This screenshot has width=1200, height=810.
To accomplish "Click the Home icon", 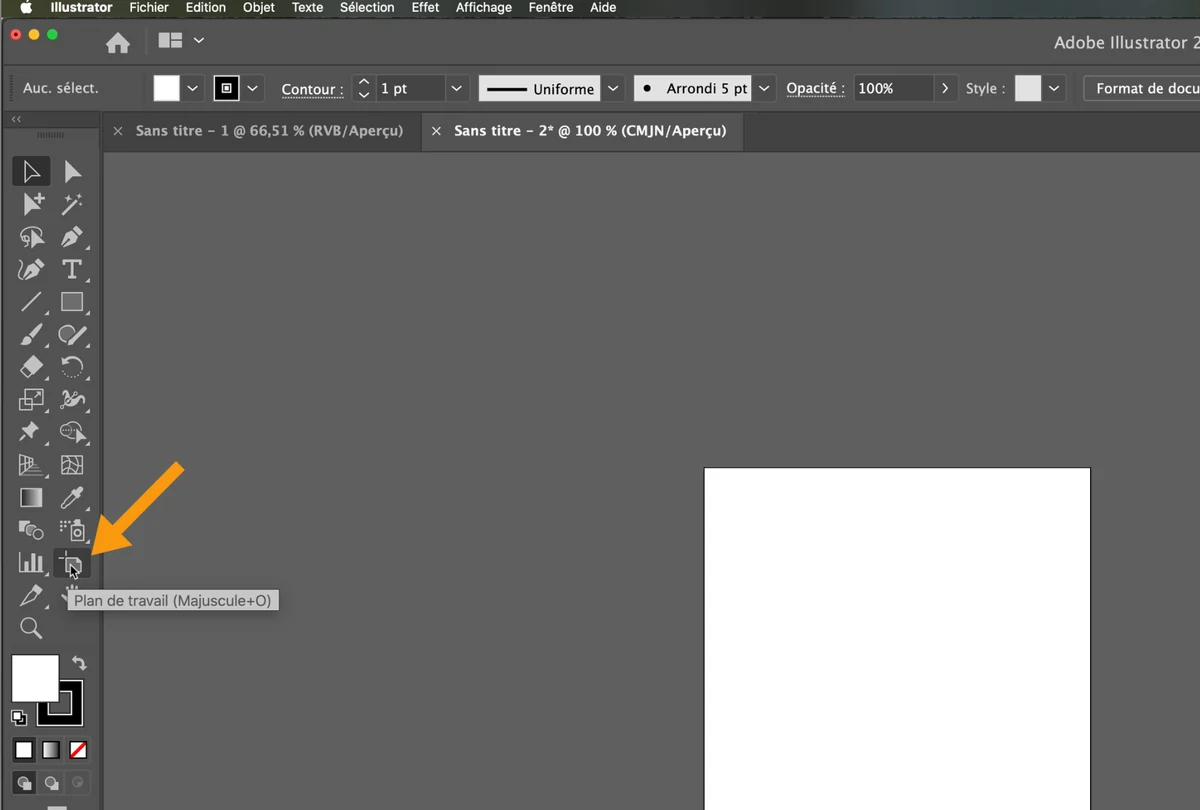I will (118, 43).
